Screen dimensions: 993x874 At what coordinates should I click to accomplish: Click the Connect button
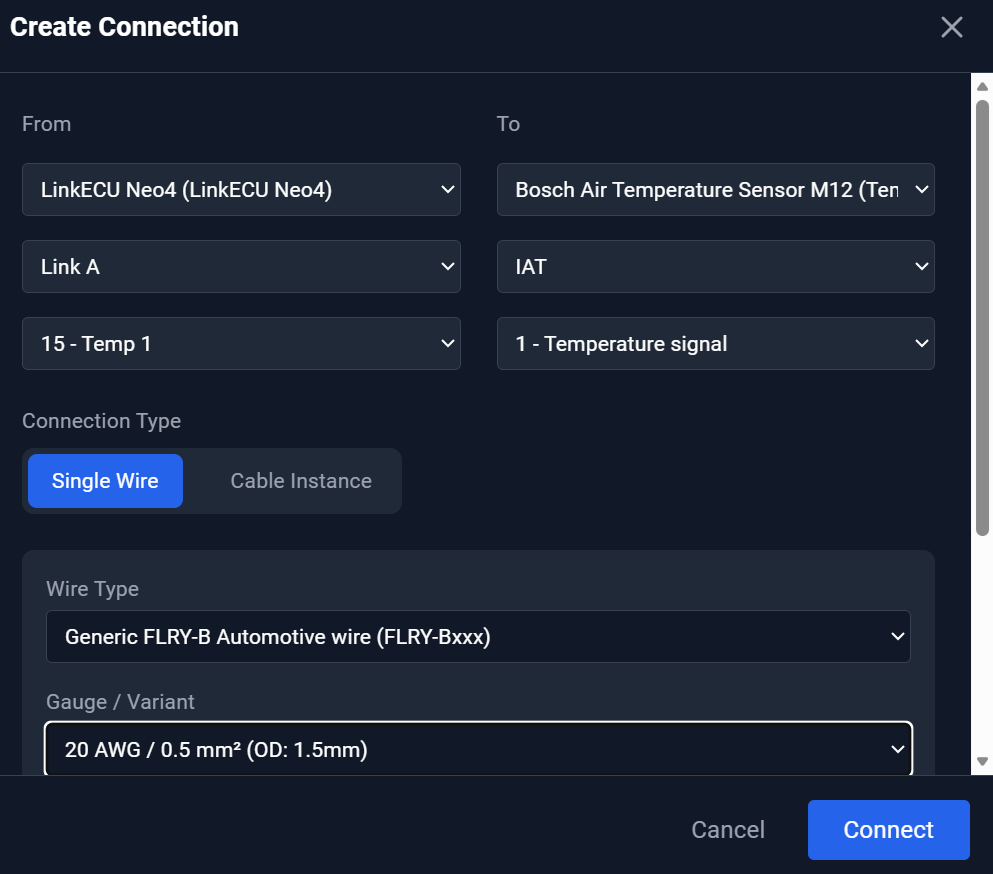[889, 830]
